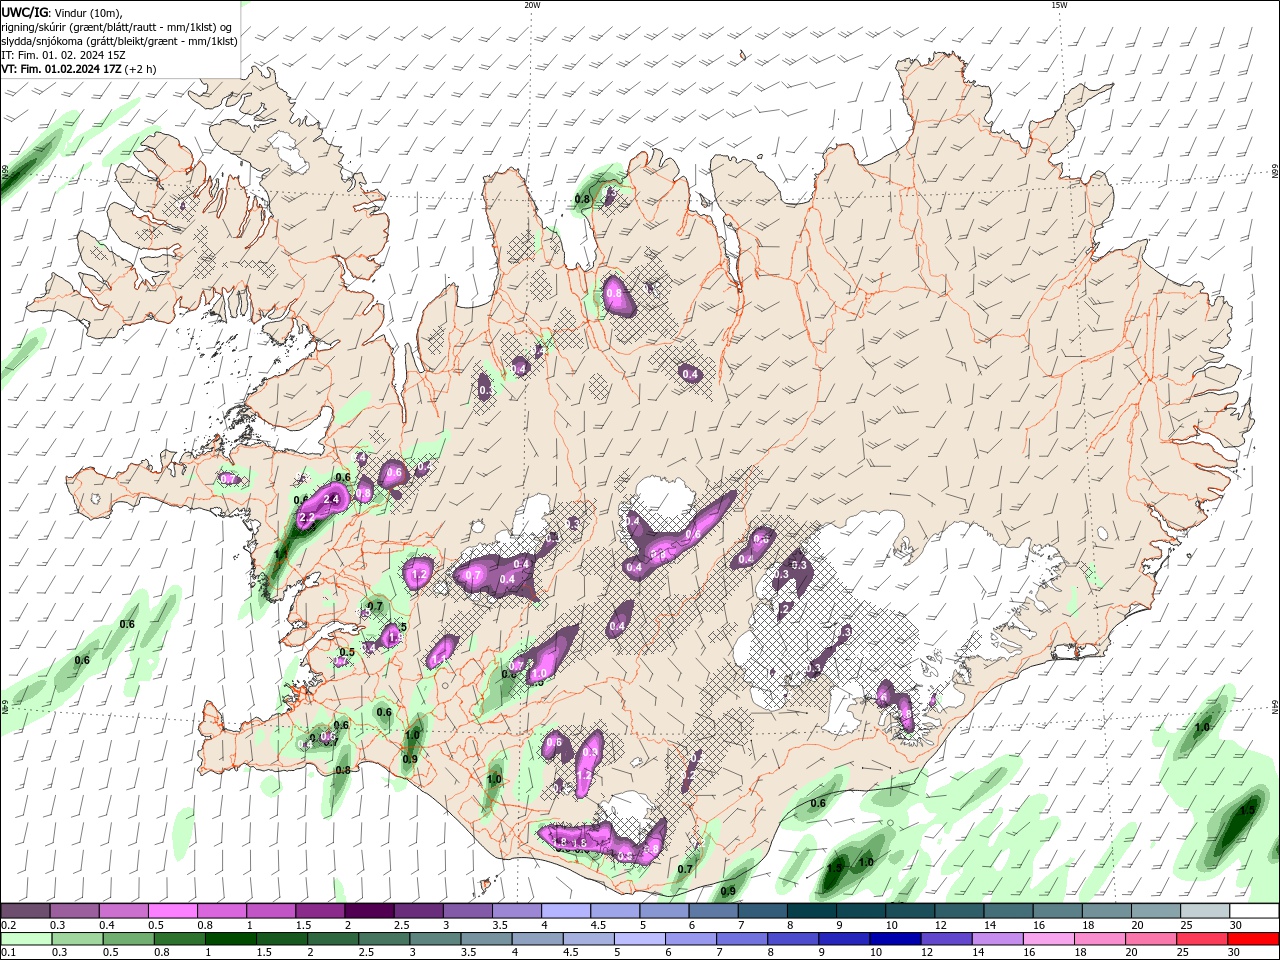
Task: Pick the bright red 30 rain-scale swatch
Action: click(x=1253, y=939)
